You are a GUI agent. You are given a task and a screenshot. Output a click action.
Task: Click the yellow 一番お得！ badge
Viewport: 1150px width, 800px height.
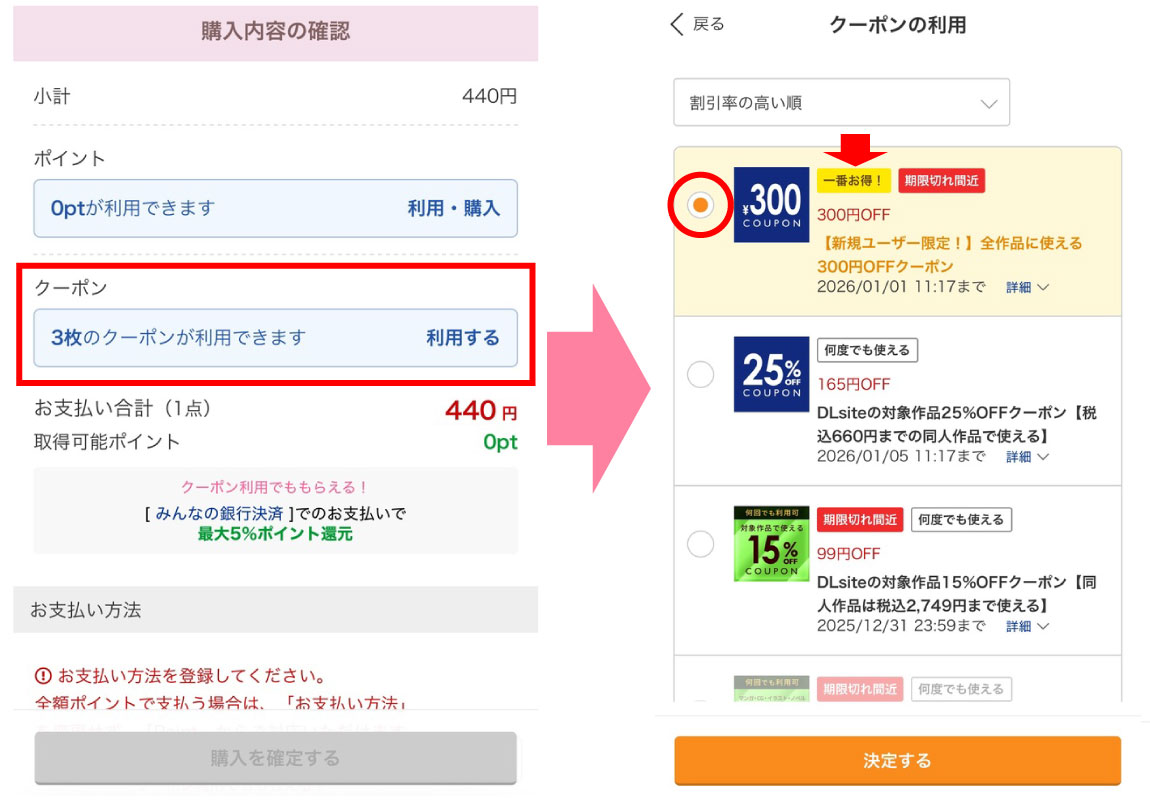[853, 180]
